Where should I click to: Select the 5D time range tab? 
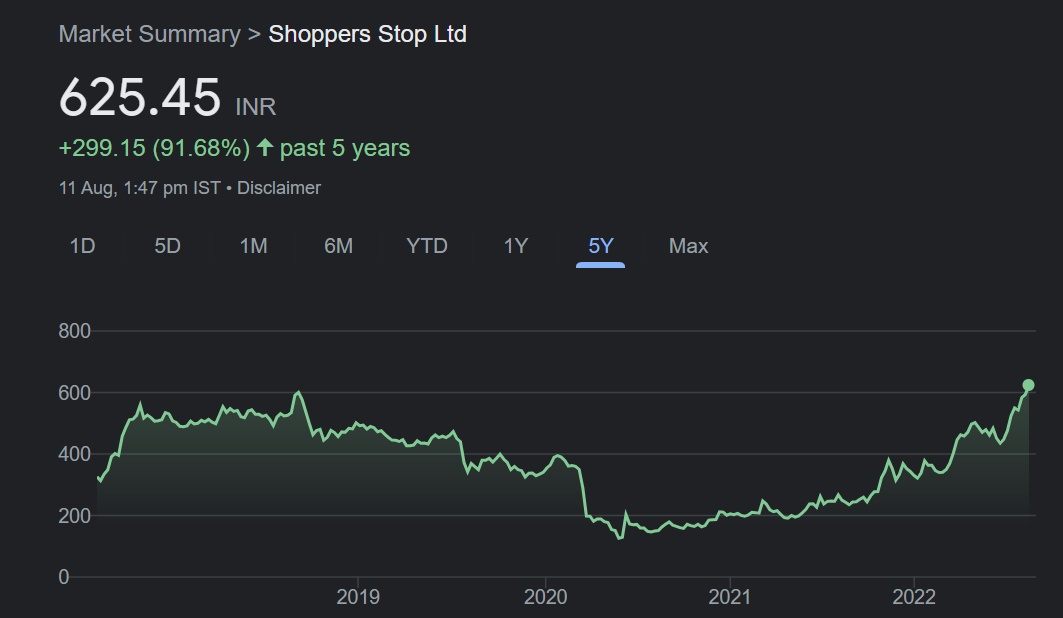167,246
